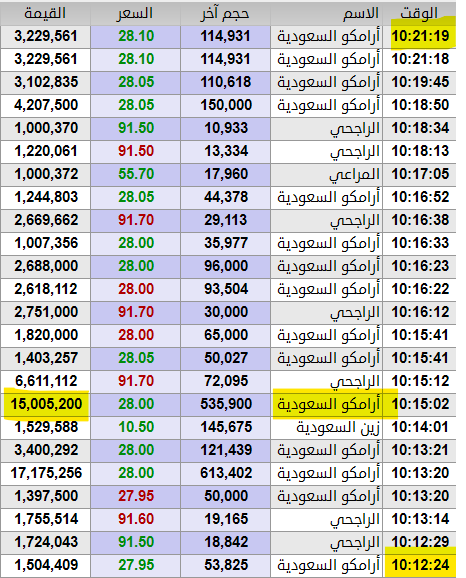Click the الاسم column header

click(x=327, y=14)
